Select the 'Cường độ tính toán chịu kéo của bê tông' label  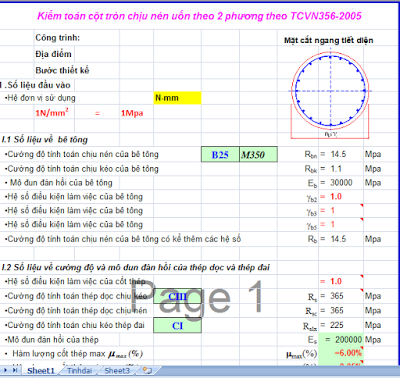82,169
